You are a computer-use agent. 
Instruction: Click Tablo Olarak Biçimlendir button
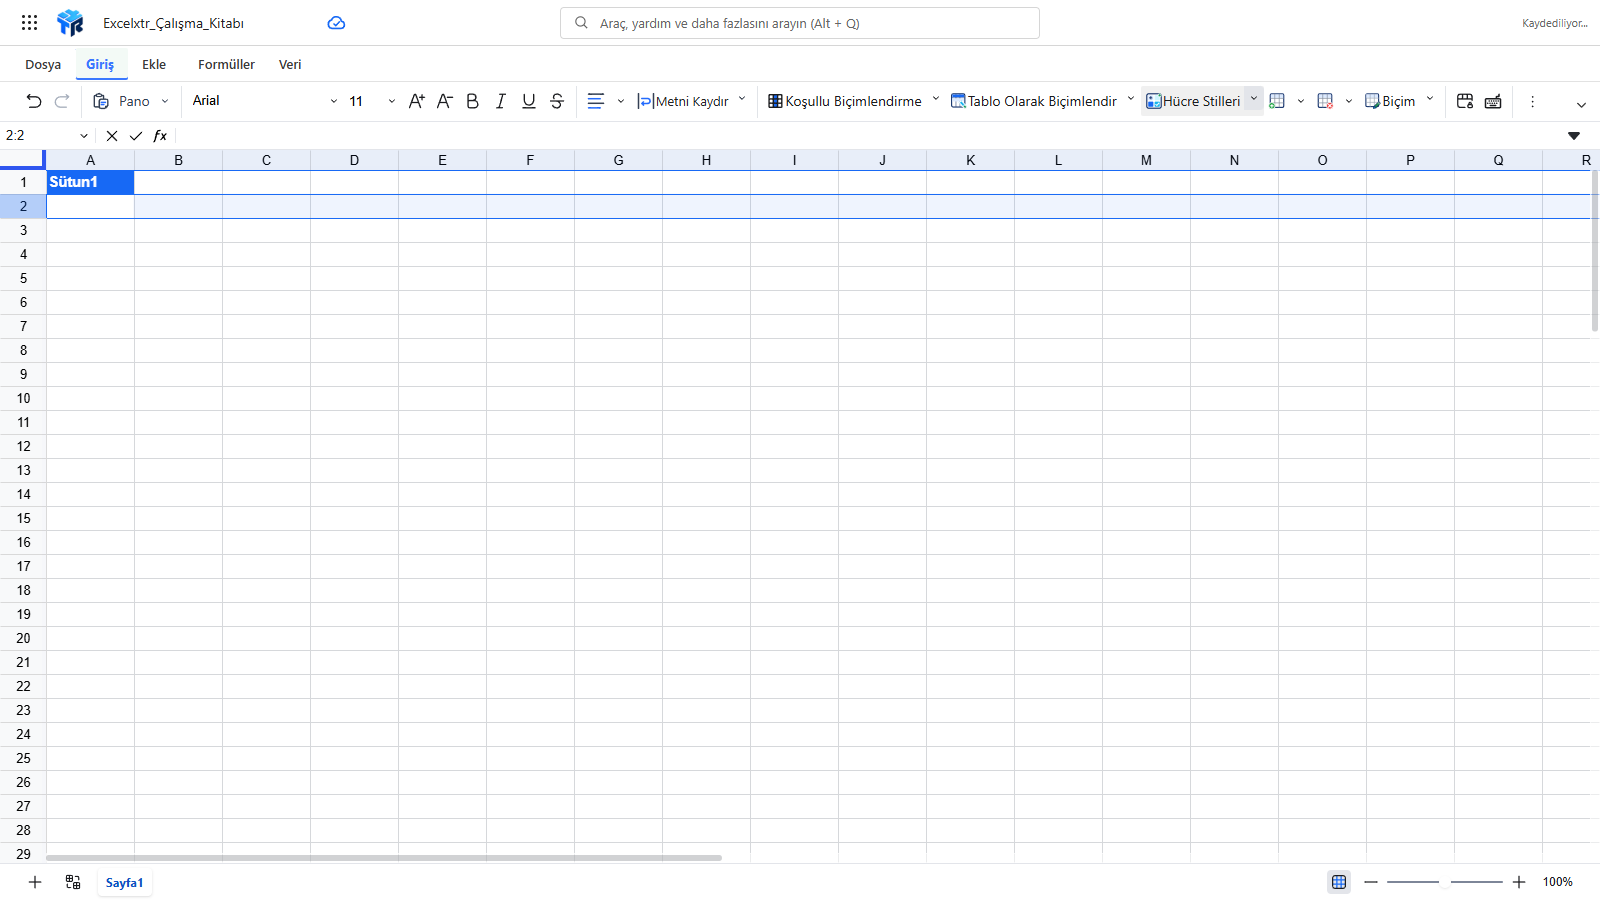pos(1034,101)
